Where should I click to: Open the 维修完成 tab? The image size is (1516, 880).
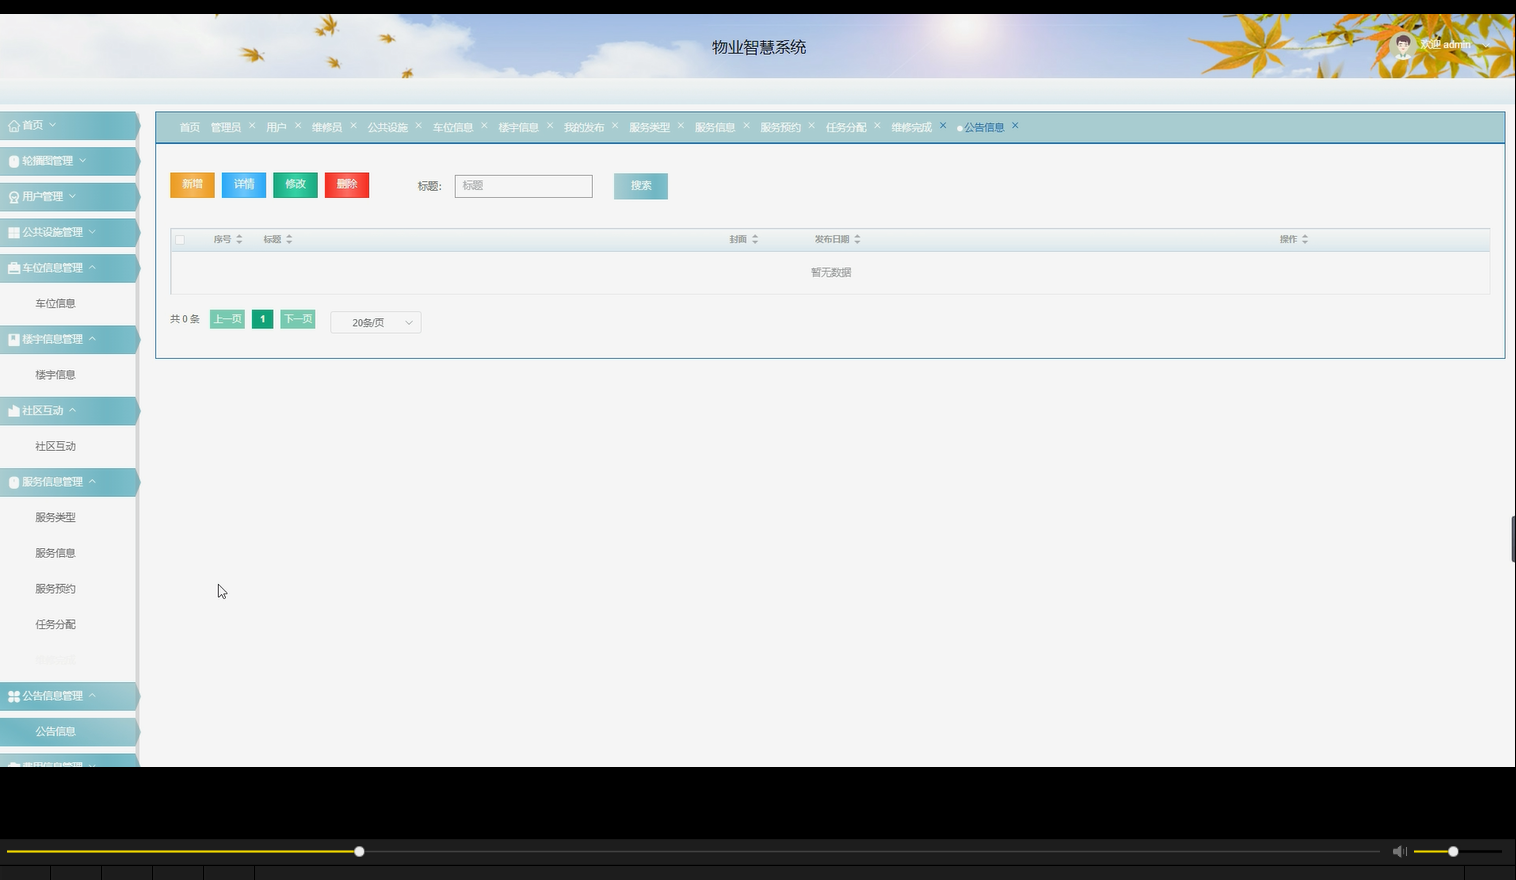pos(910,127)
